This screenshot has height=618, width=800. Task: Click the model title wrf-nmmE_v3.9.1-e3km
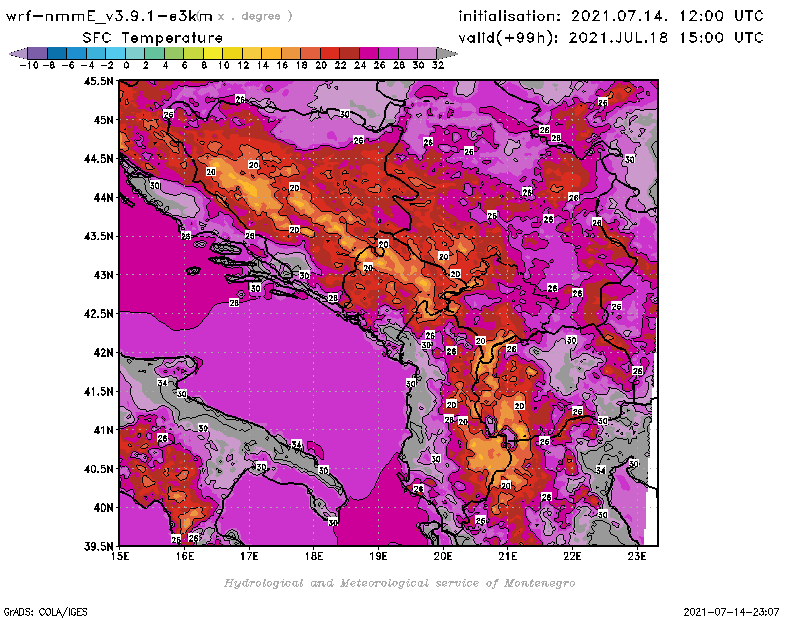pyautogui.click(x=109, y=16)
